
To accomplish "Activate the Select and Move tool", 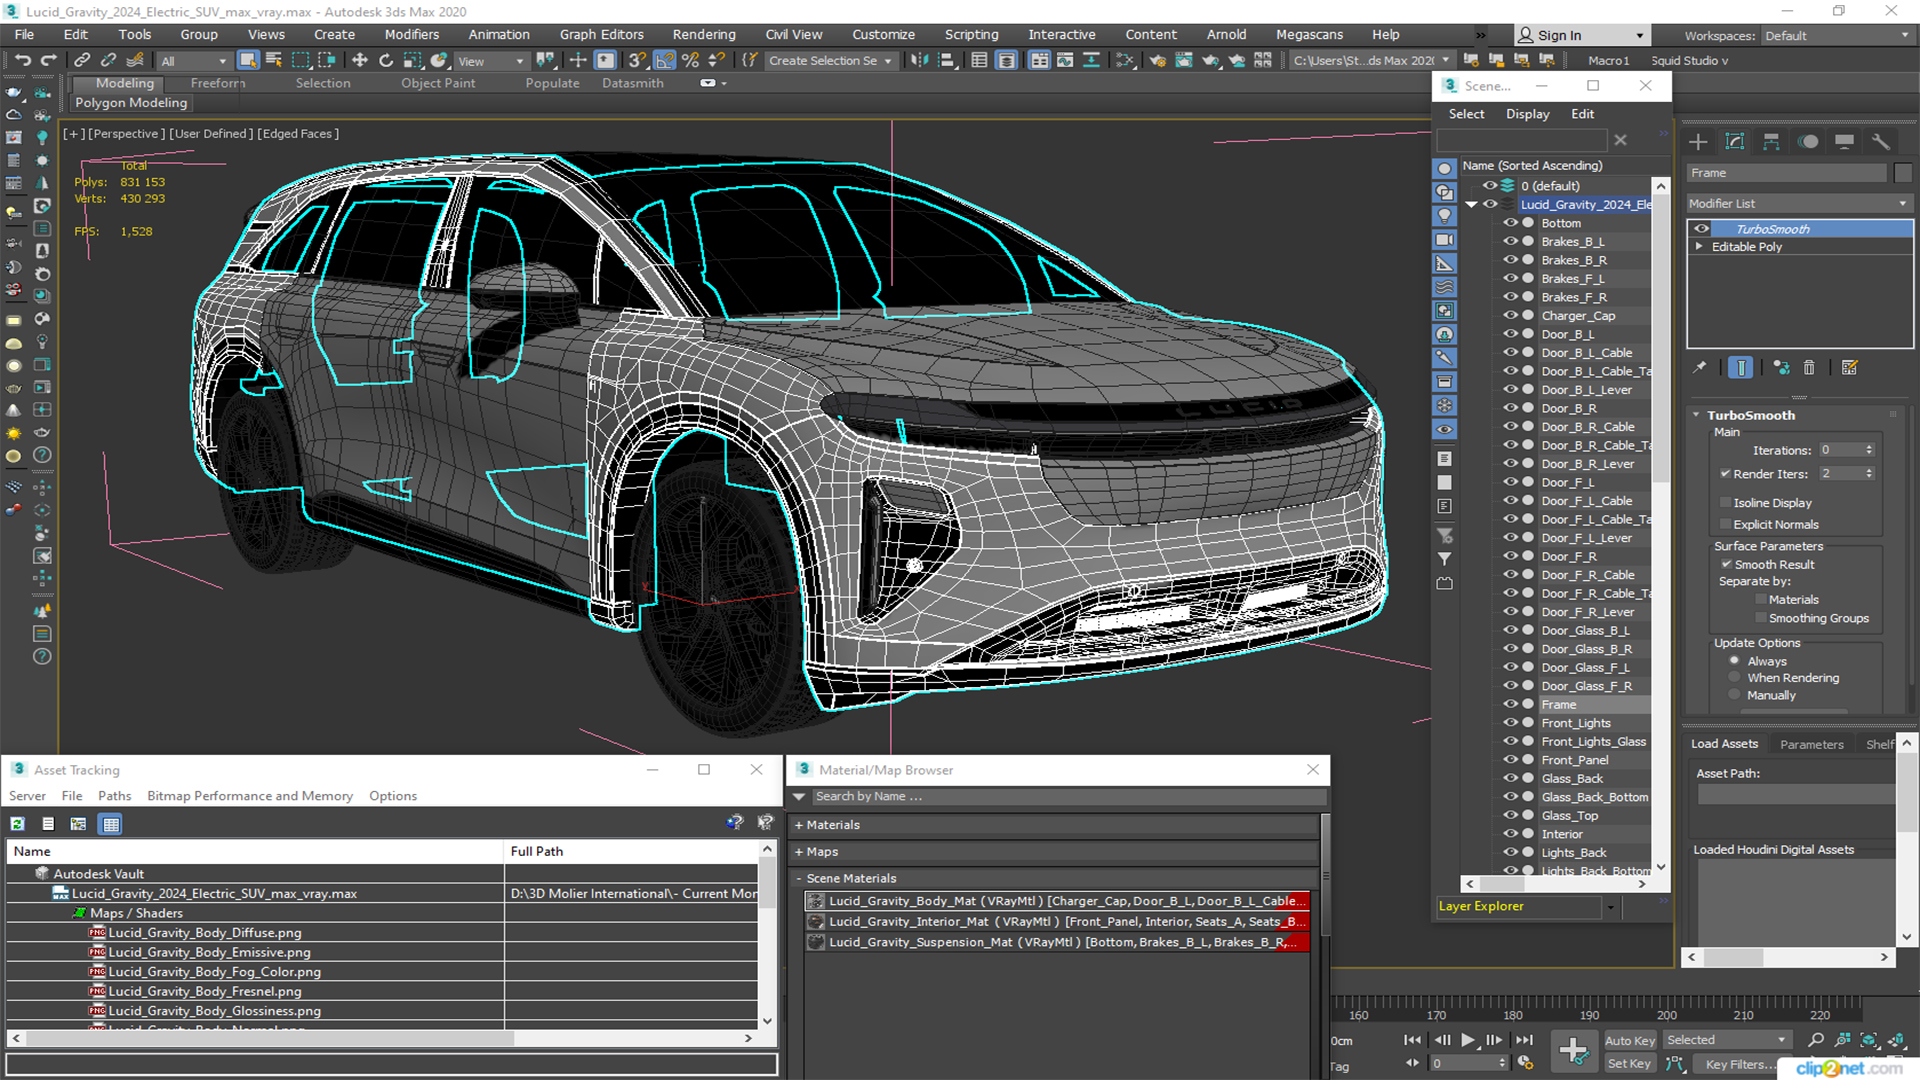I will coord(360,61).
